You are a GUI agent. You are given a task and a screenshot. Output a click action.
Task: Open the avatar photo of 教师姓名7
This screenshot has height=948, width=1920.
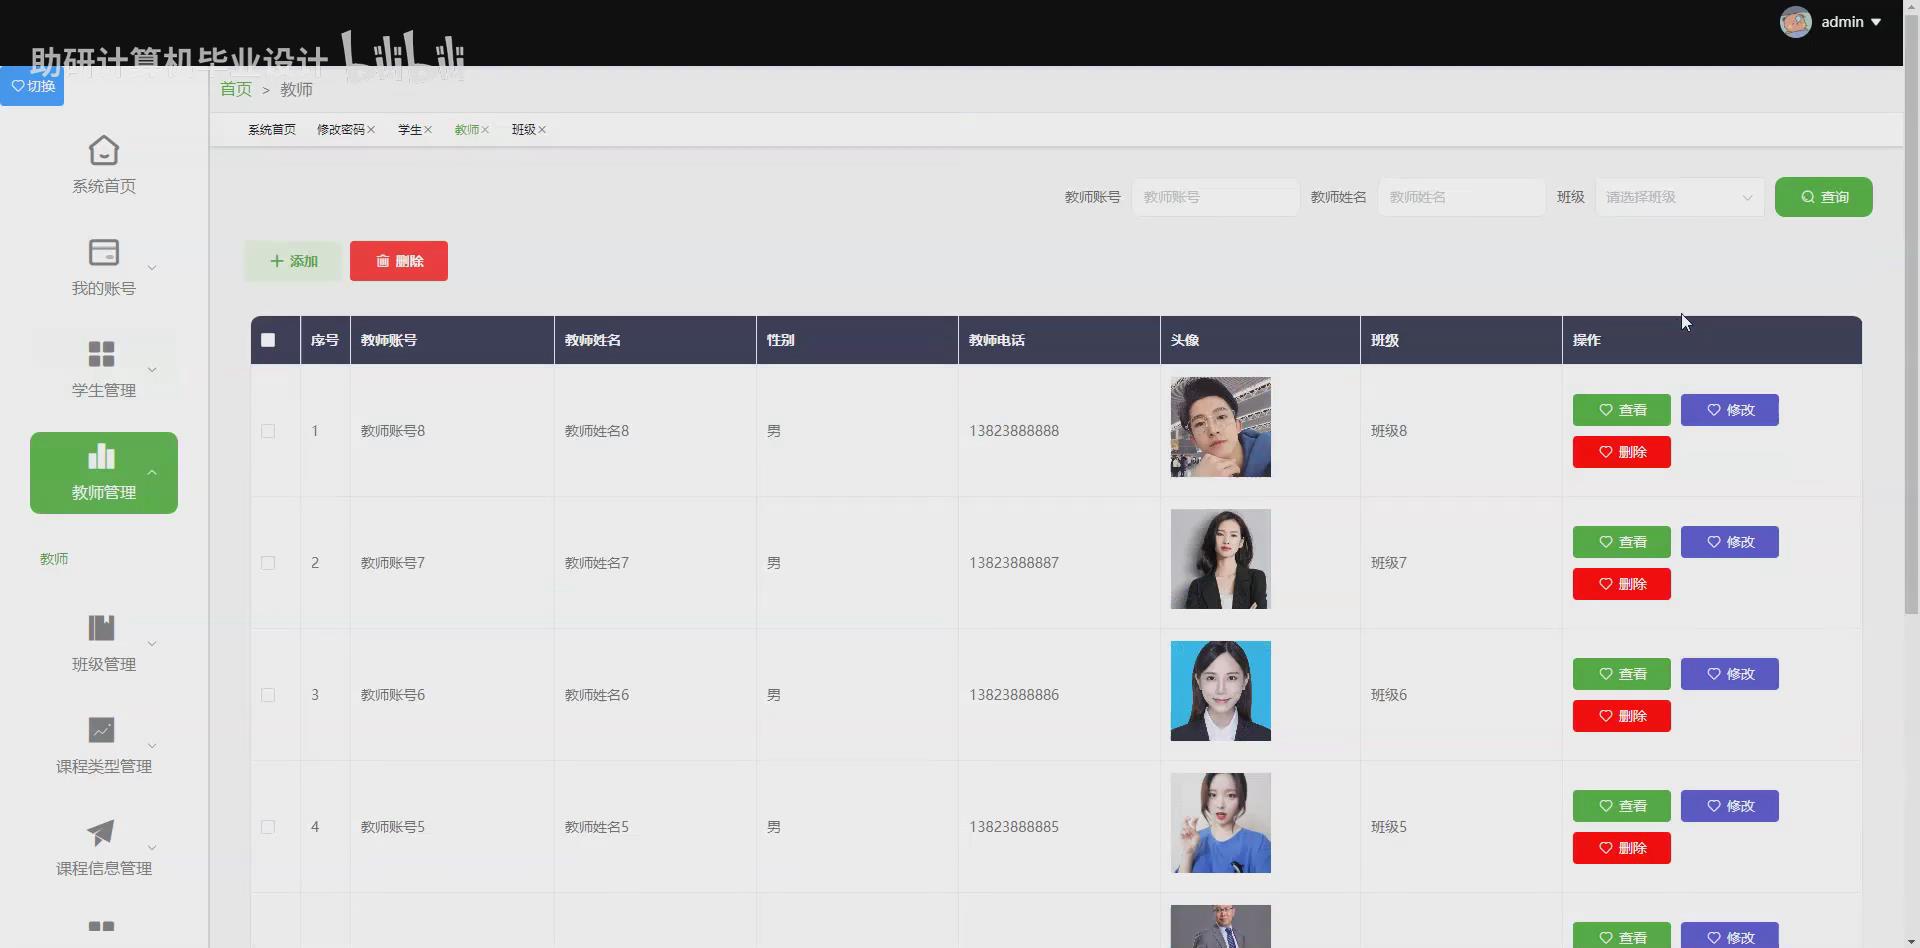point(1221,559)
